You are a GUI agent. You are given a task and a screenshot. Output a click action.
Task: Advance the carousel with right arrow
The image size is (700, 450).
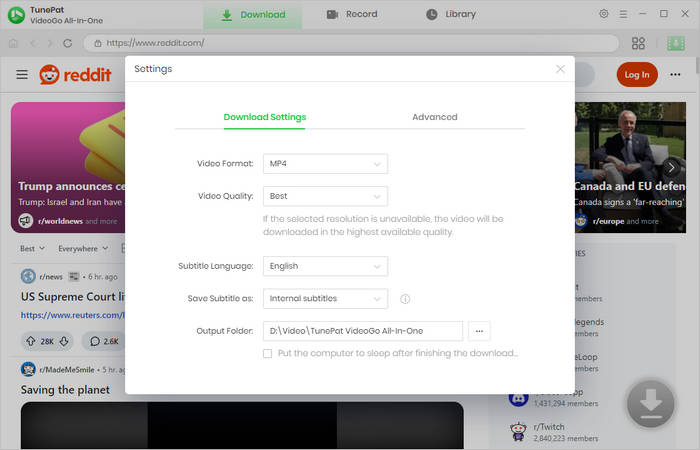coord(671,167)
